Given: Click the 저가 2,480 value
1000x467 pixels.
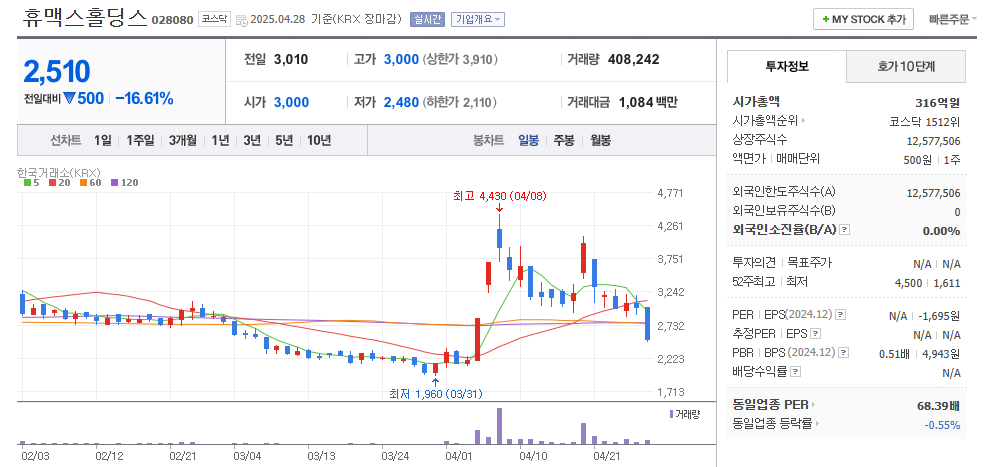Looking at the screenshot, I should click(x=401, y=102).
